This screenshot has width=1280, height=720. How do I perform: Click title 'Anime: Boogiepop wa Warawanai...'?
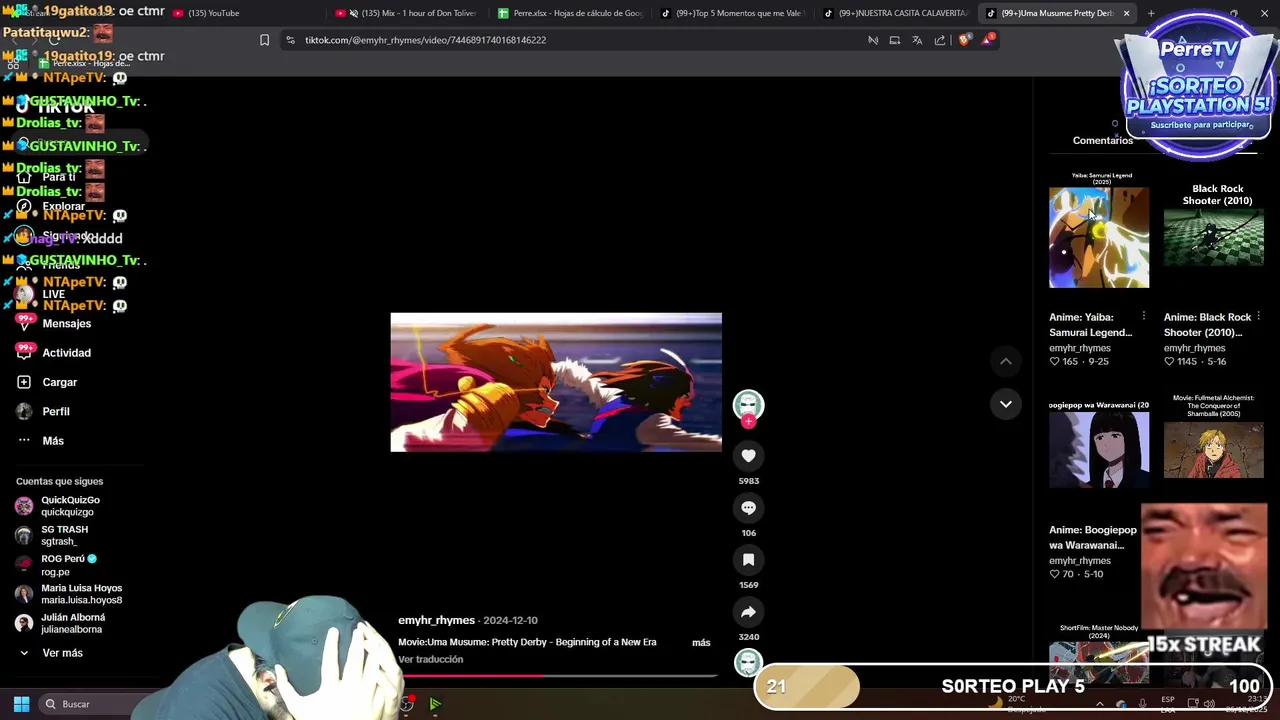(1093, 538)
